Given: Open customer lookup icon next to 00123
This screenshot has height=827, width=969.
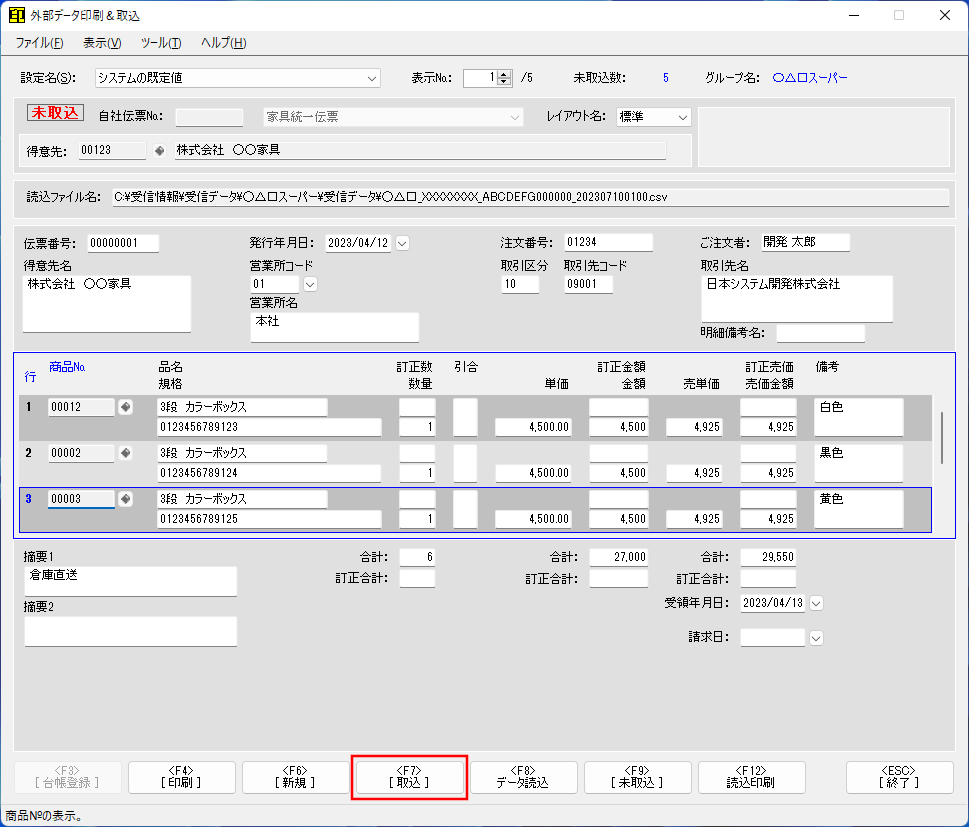Looking at the screenshot, I should click(x=159, y=151).
